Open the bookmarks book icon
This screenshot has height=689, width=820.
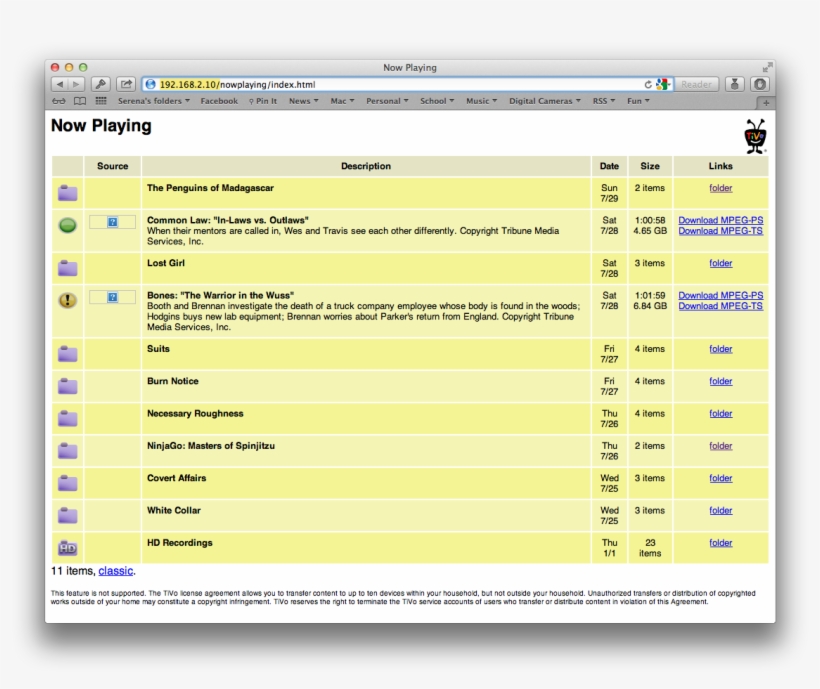tap(79, 101)
